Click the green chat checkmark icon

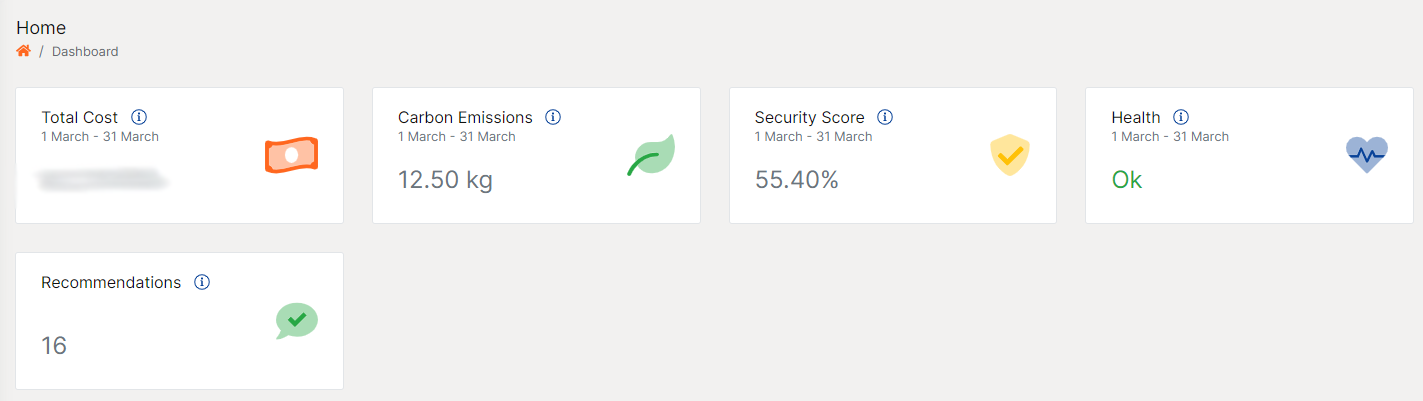(x=296, y=321)
